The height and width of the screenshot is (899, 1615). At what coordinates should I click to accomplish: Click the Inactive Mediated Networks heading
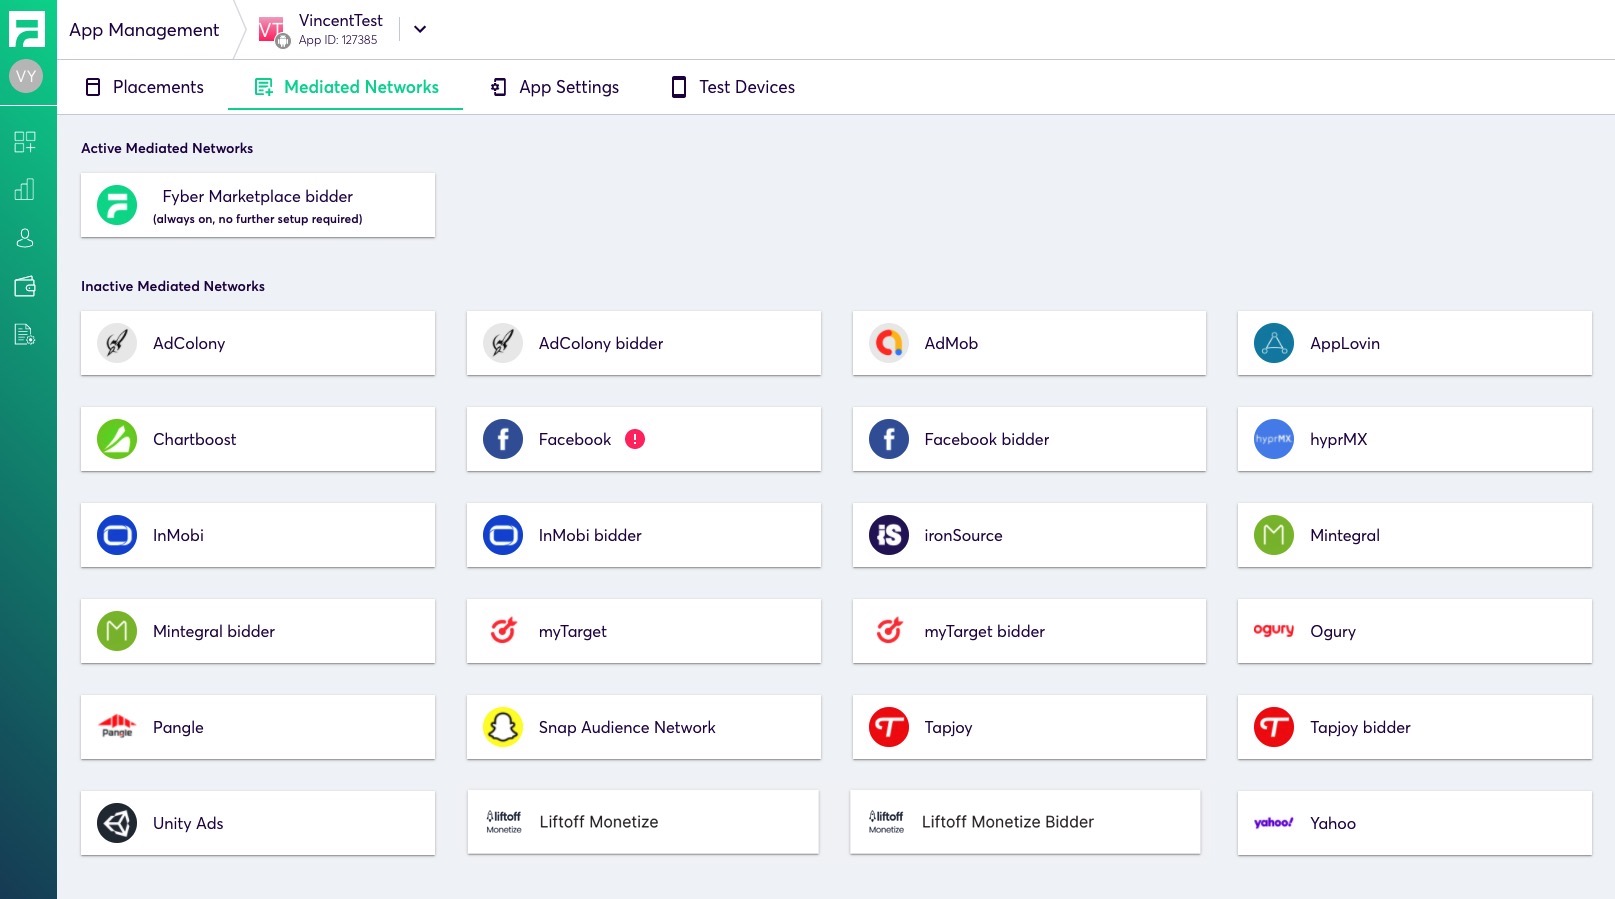pos(173,286)
